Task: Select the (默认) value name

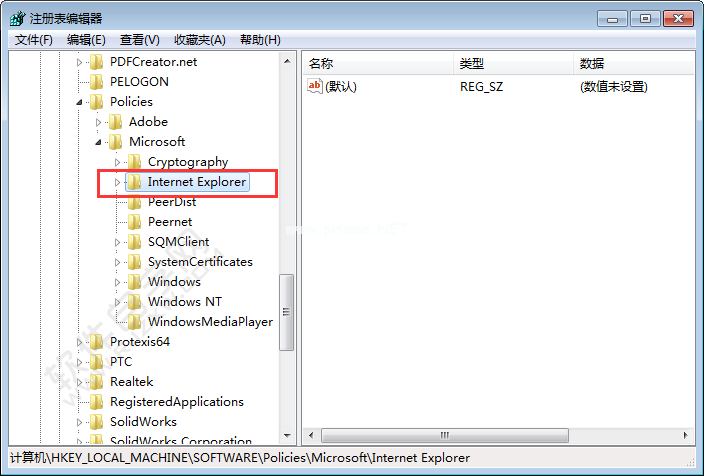Action: (x=341, y=86)
